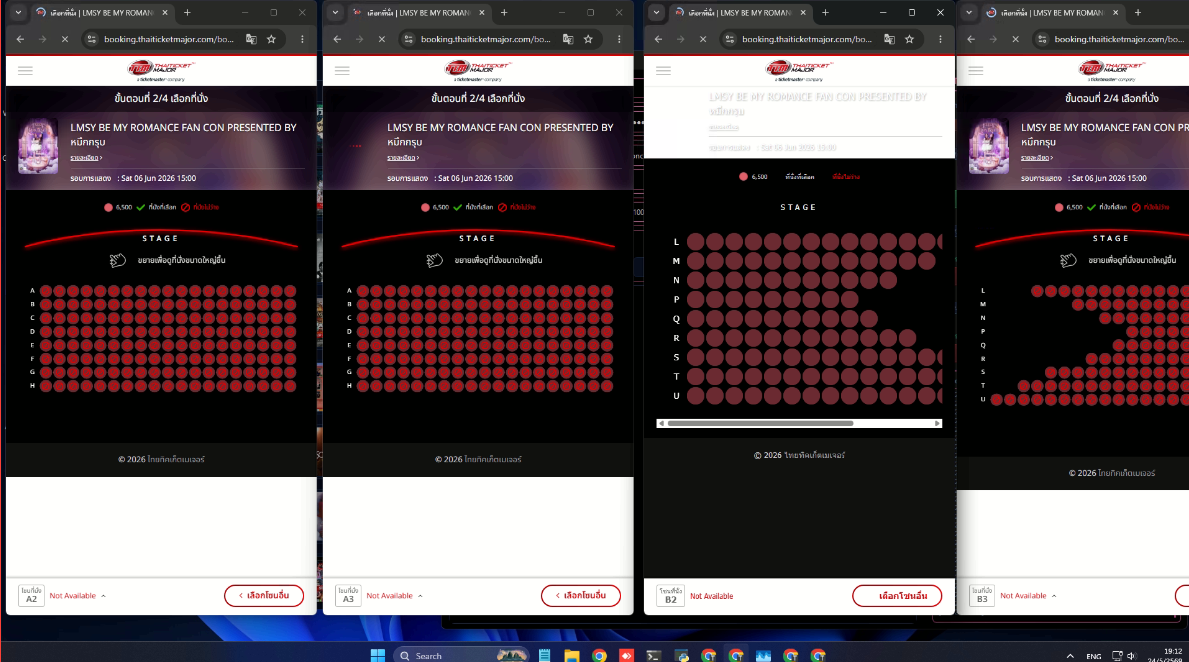Open hamburger menu in the A2 zone window
1189x662 pixels.
point(25,70)
